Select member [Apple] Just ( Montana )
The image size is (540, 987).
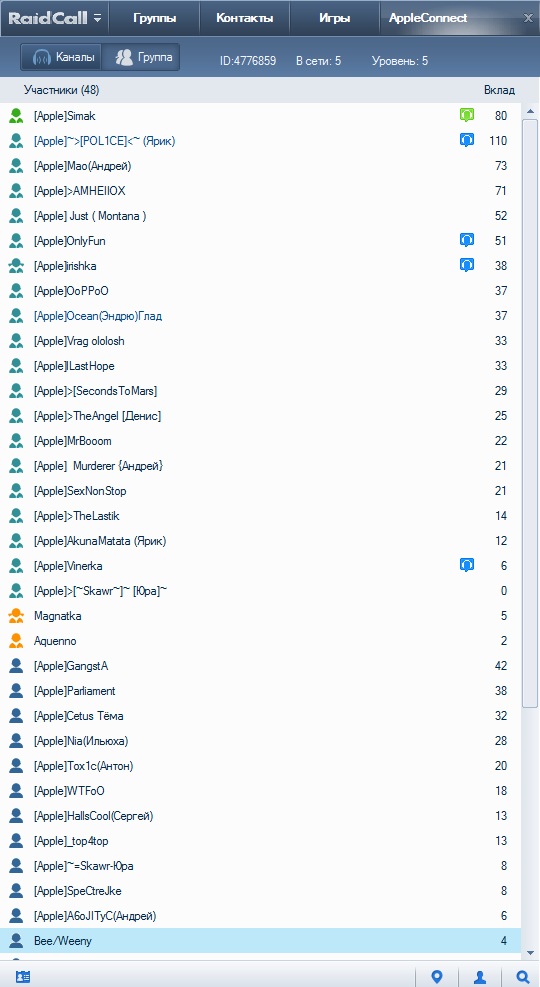(261, 216)
